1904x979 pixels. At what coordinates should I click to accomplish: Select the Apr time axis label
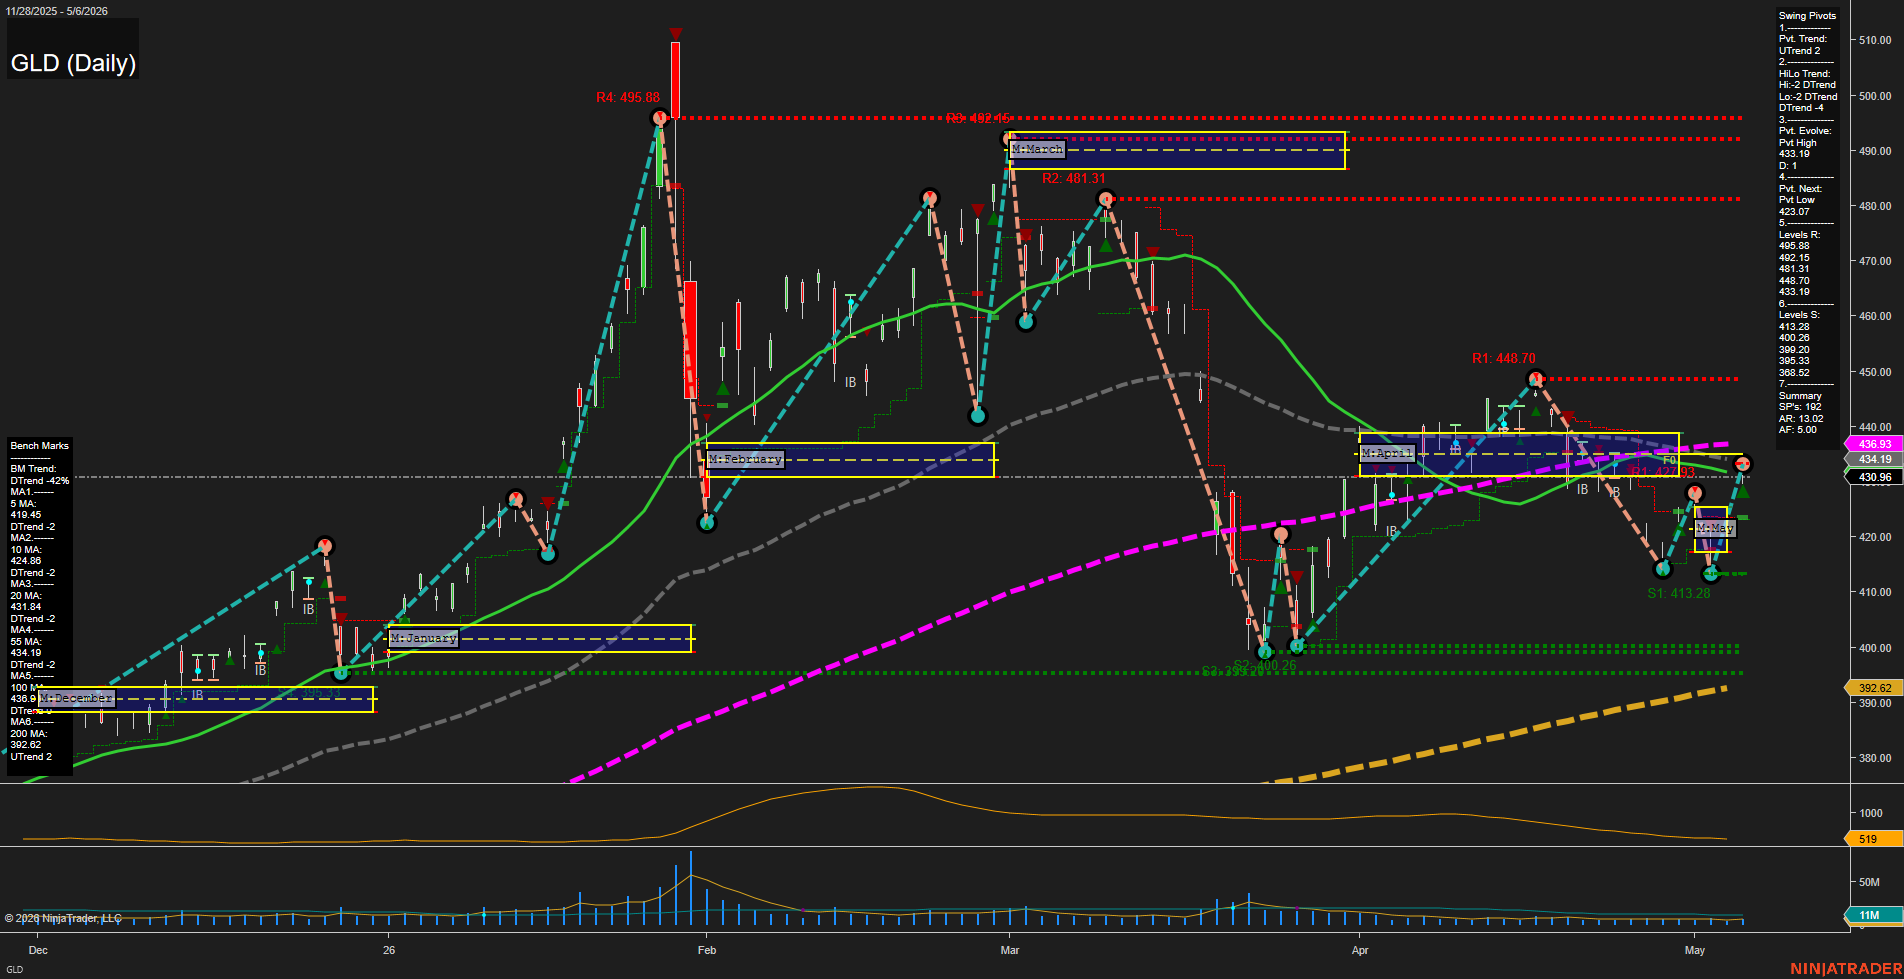point(1360,950)
